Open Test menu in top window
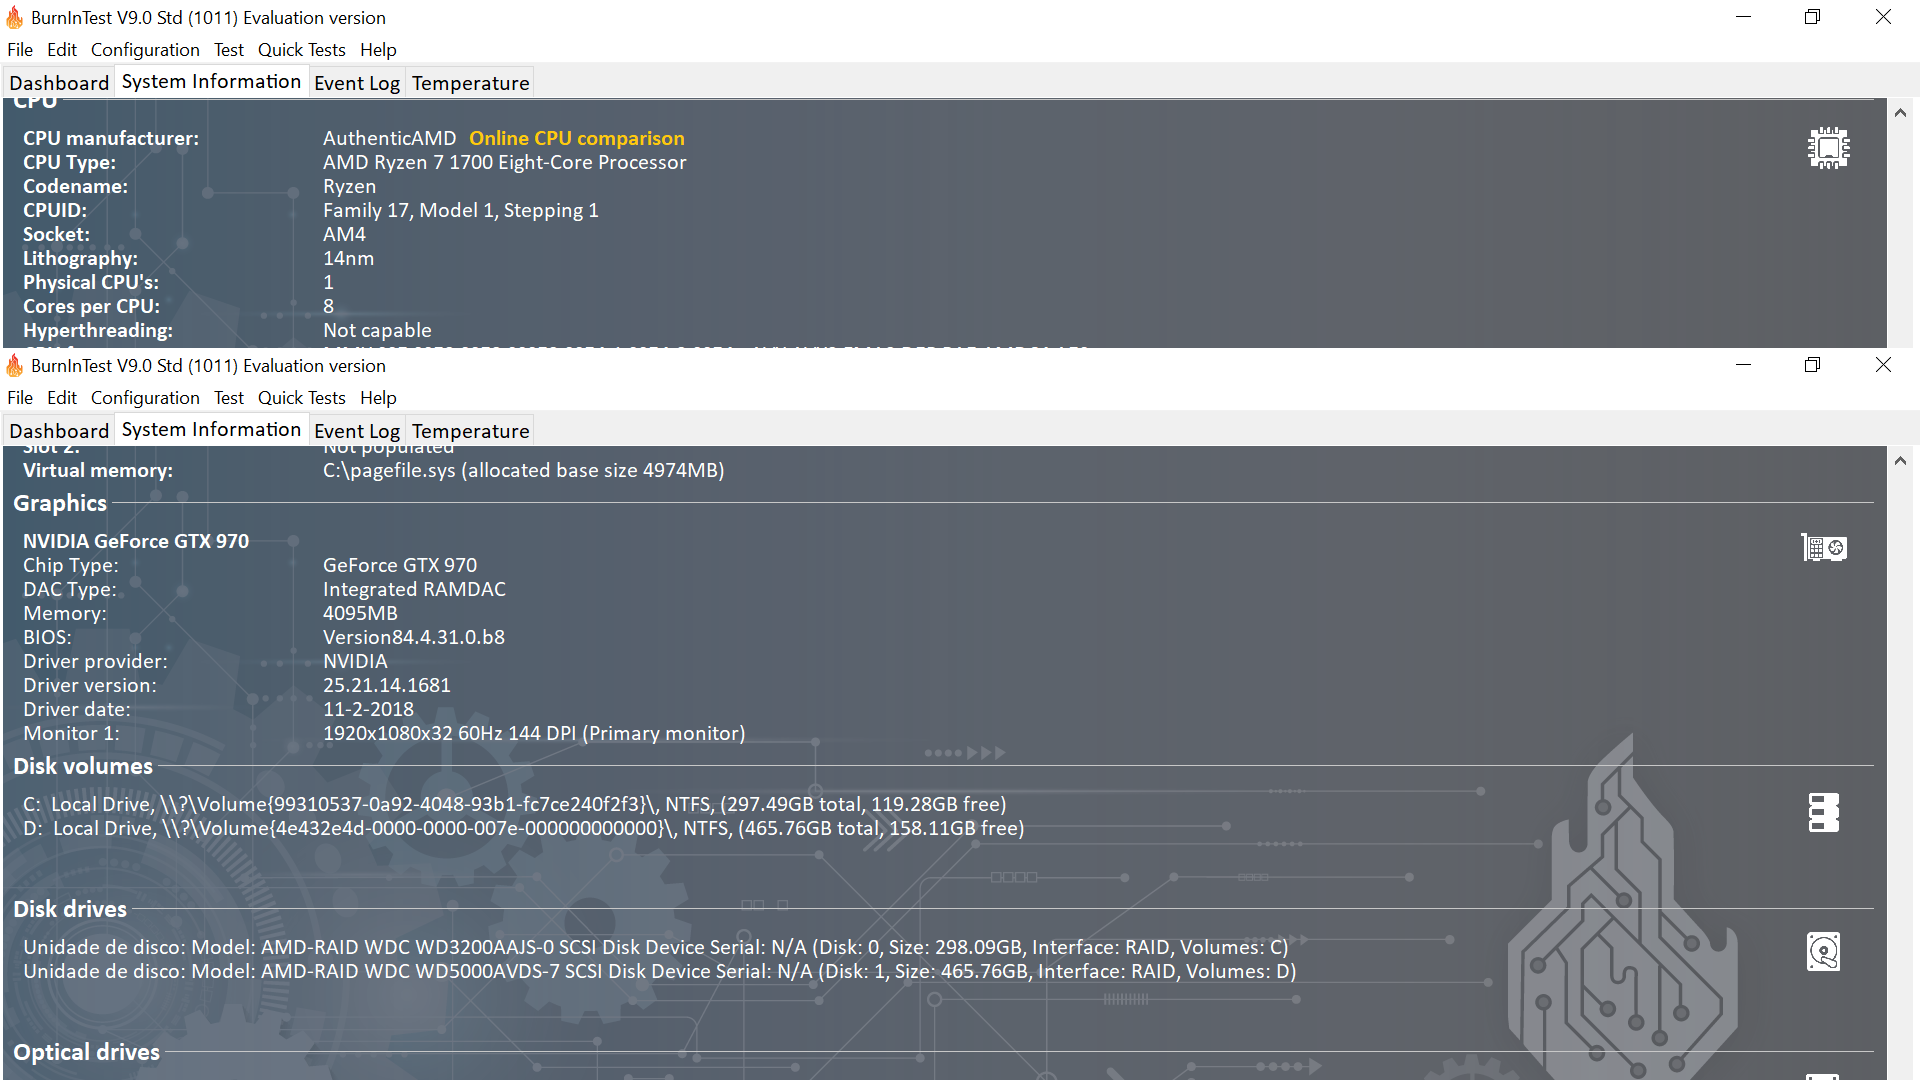The height and width of the screenshot is (1080, 1920). point(229,49)
